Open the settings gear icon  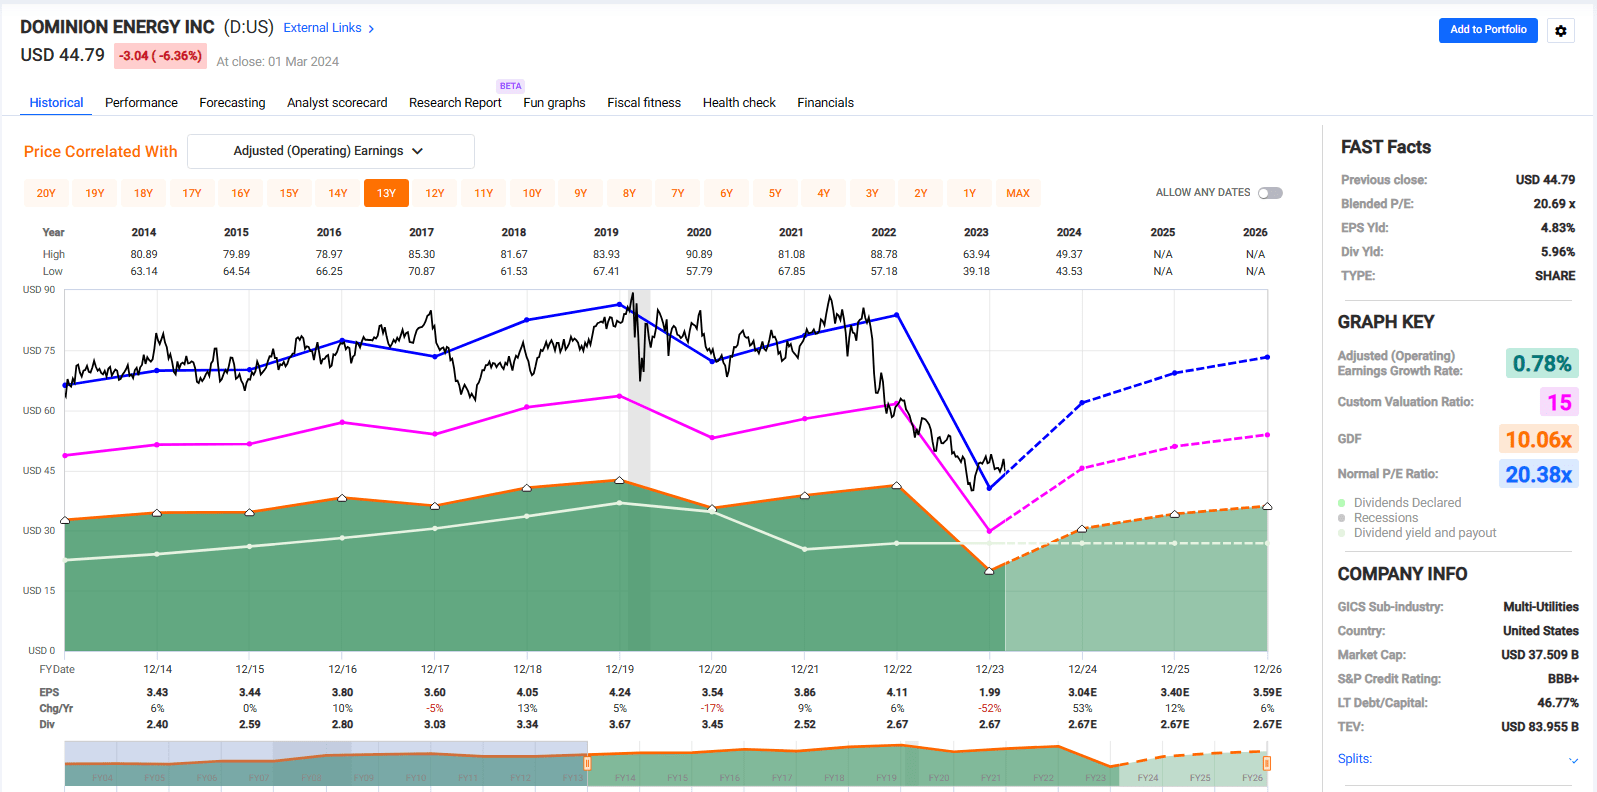(1560, 31)
